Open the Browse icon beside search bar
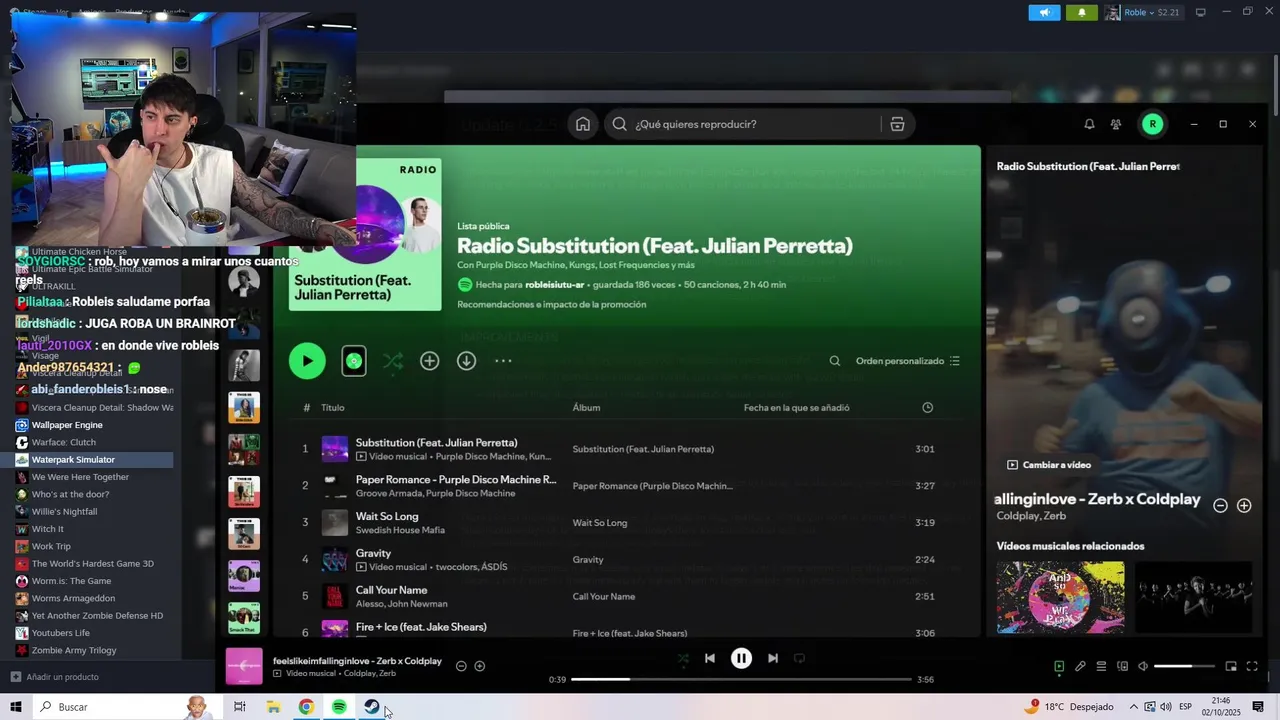Image resolution: width=1280 pixels, height=720 pixels. click(x=897, y=124)
